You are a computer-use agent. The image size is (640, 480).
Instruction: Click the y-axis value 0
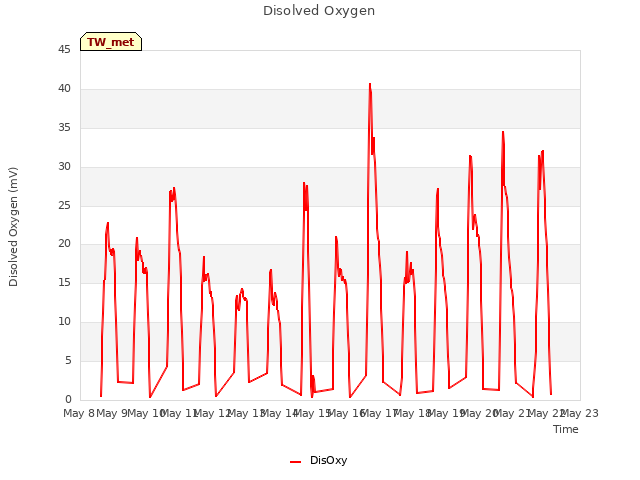pyautogui.click(x=68, y=399)
